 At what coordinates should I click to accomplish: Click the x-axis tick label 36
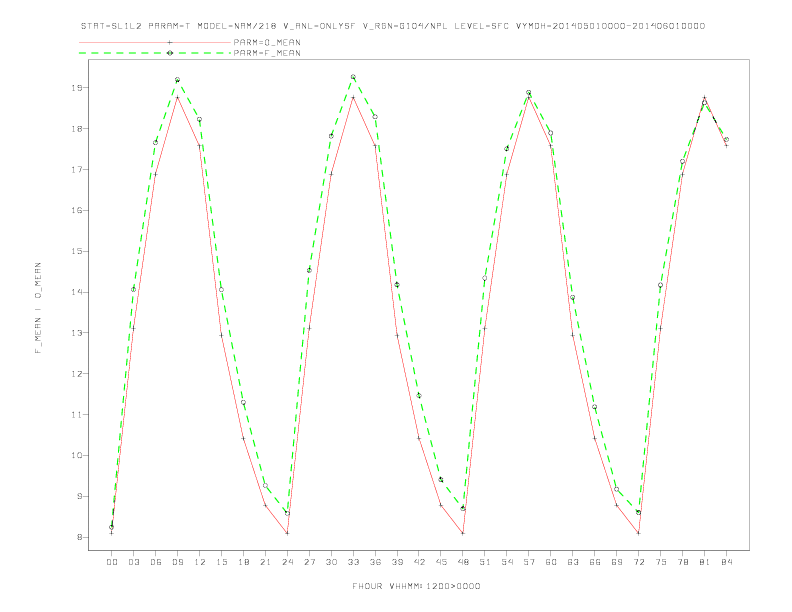coord(375,562)
